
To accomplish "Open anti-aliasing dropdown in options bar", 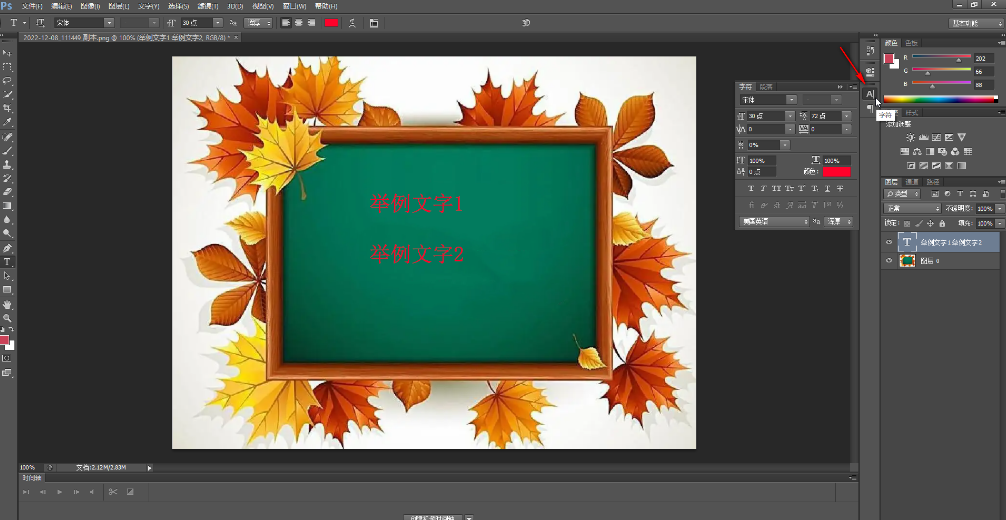I will 258,22.
